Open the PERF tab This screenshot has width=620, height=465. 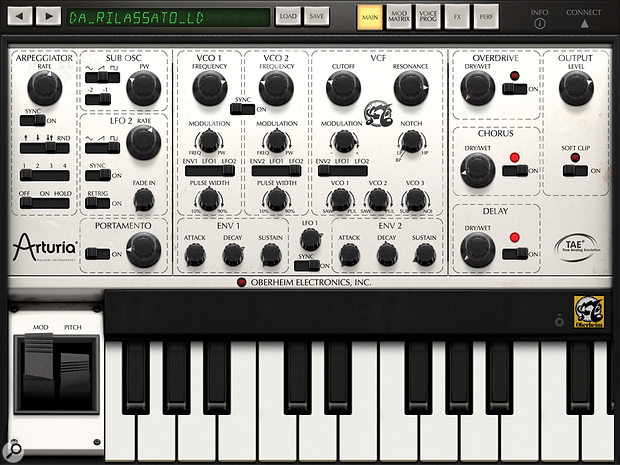[486, 17]
